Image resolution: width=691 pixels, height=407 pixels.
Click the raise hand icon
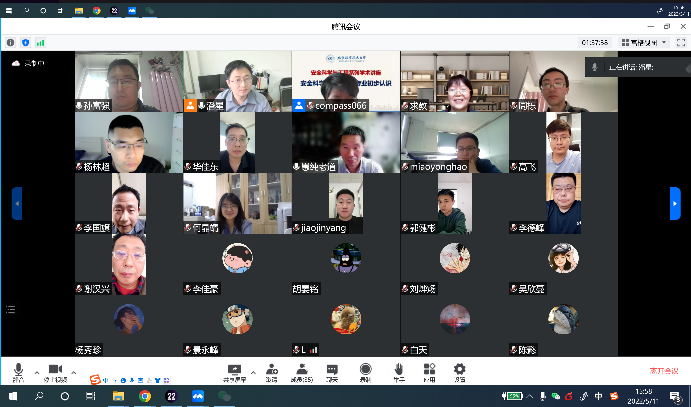pos(397,370)
